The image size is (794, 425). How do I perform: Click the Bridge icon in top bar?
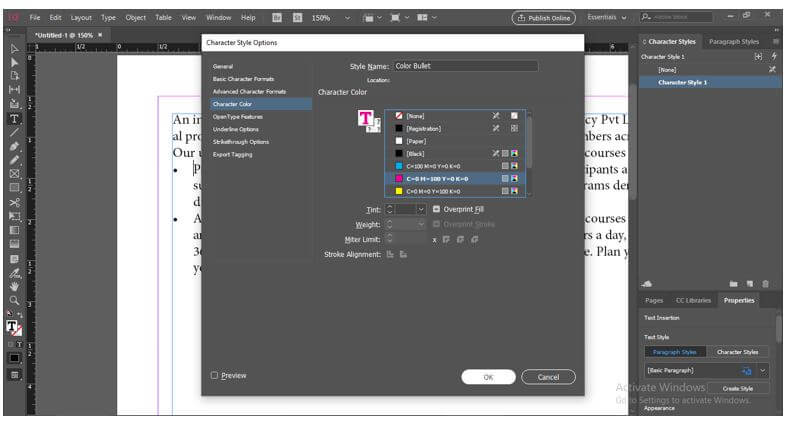tap(277, 18)
